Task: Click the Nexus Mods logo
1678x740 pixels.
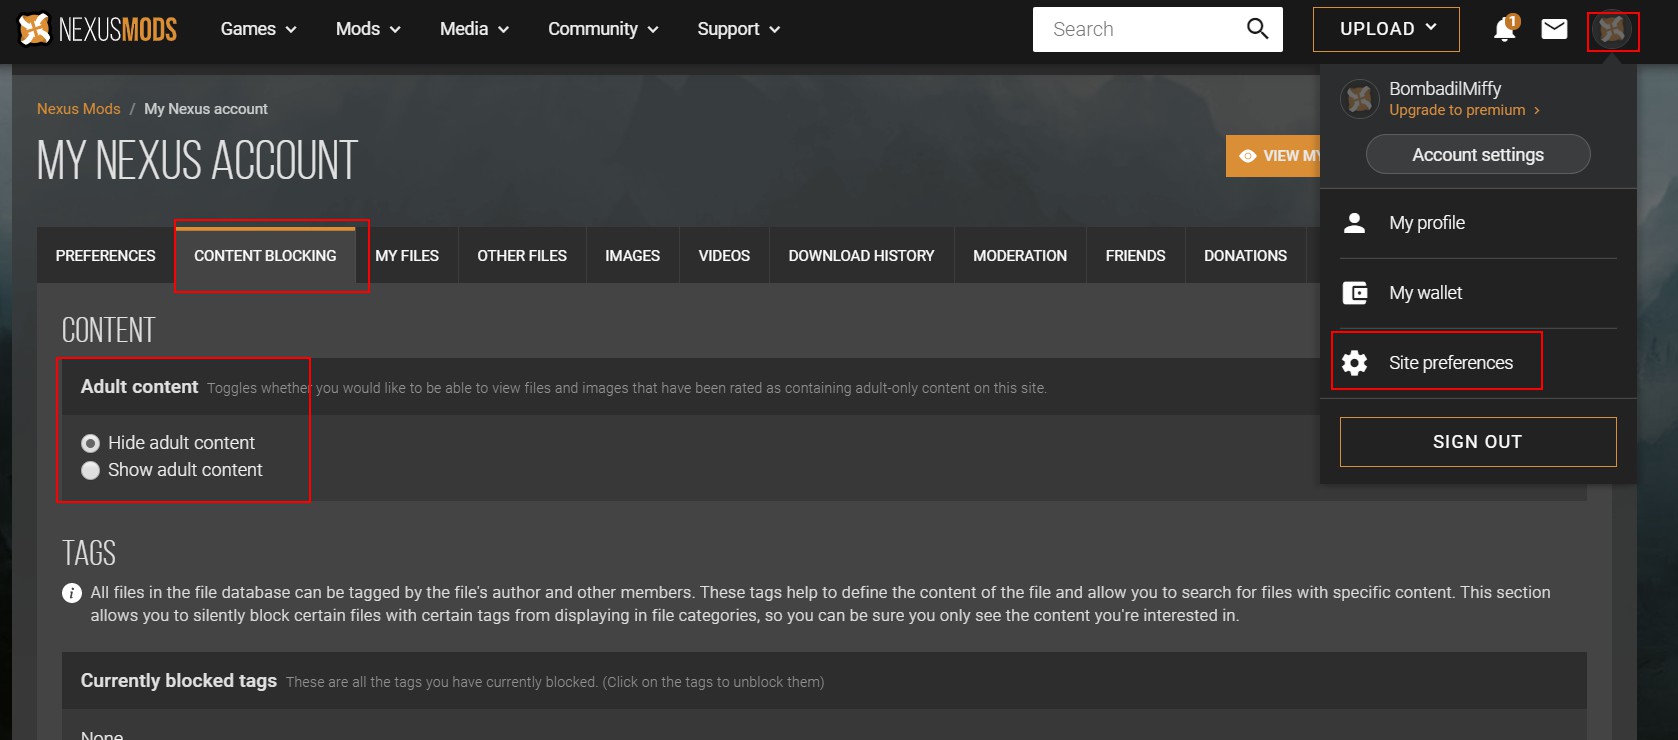Action: (97, 30)
